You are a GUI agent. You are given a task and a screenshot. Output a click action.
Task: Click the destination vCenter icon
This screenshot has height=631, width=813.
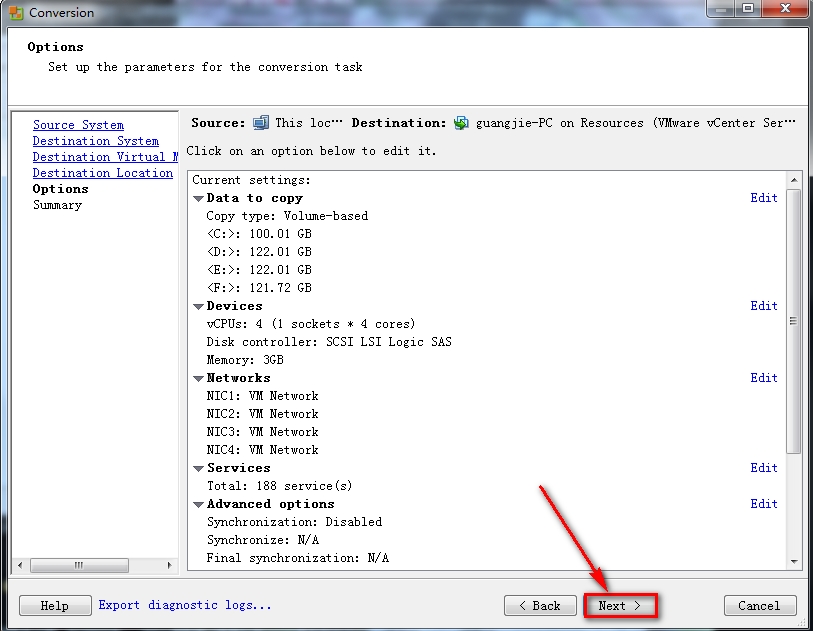click(461, 123)
